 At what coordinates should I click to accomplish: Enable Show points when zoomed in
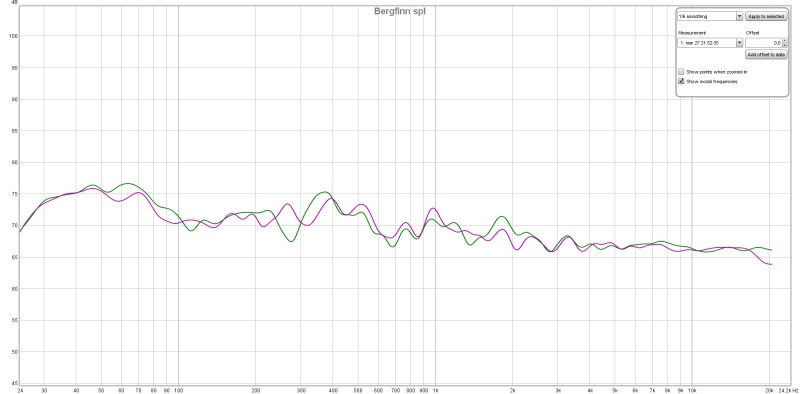(x=681, y=72)
